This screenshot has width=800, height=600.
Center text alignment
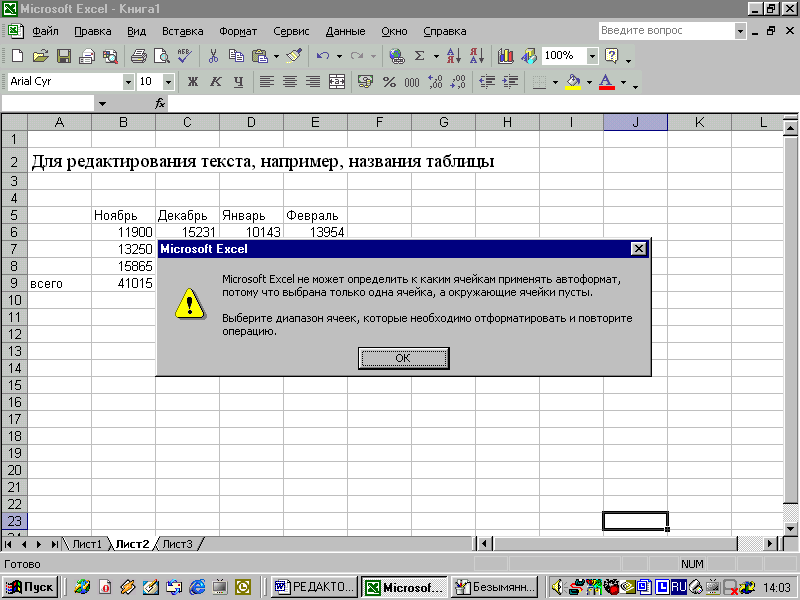[x=290, y=81]
